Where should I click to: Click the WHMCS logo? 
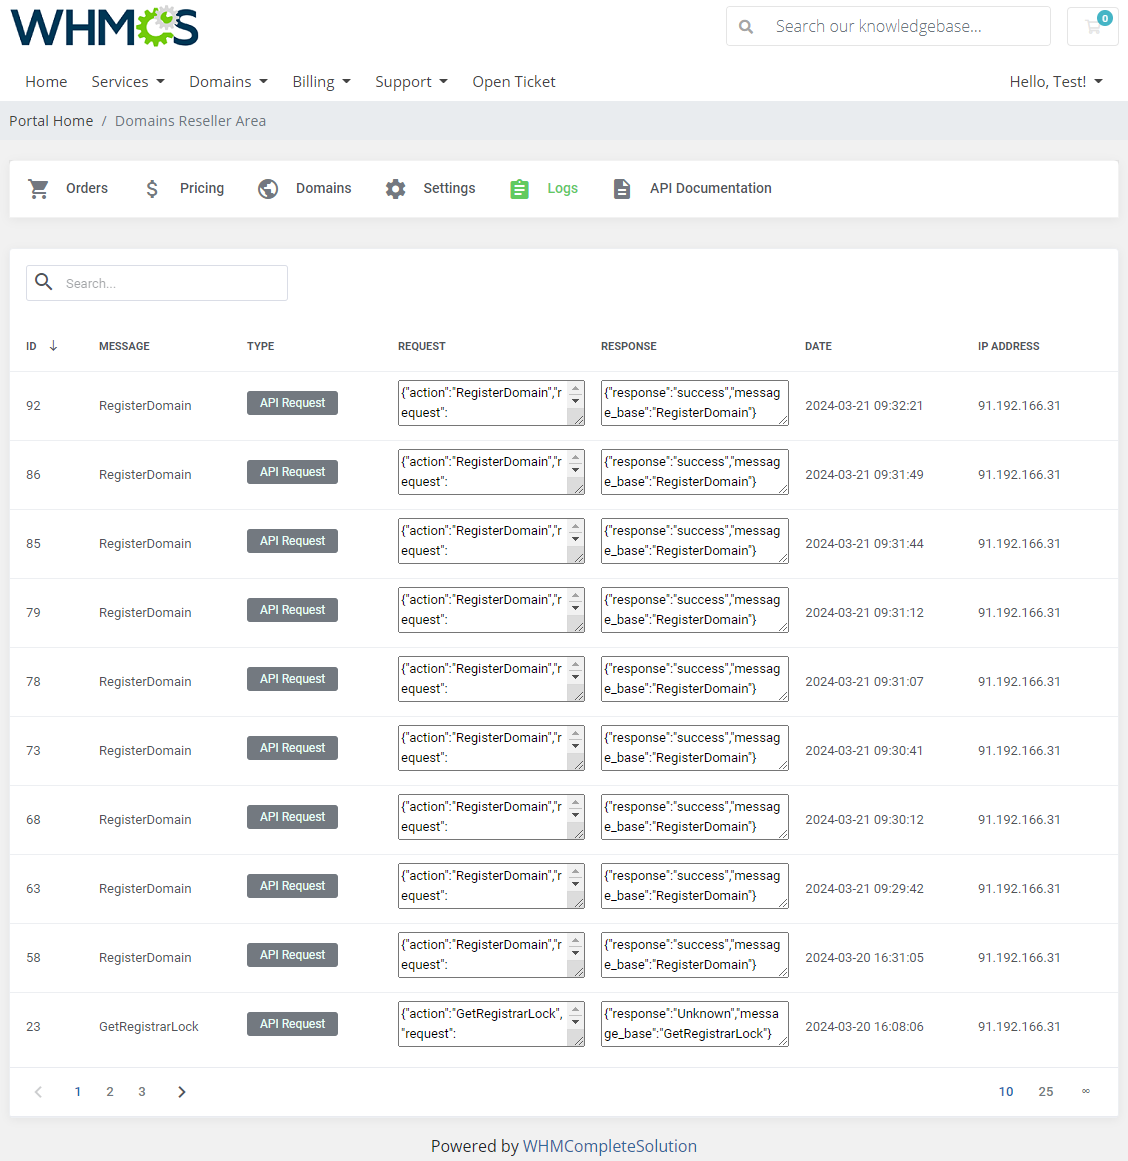pyautogui.click(x=103, y=27)
